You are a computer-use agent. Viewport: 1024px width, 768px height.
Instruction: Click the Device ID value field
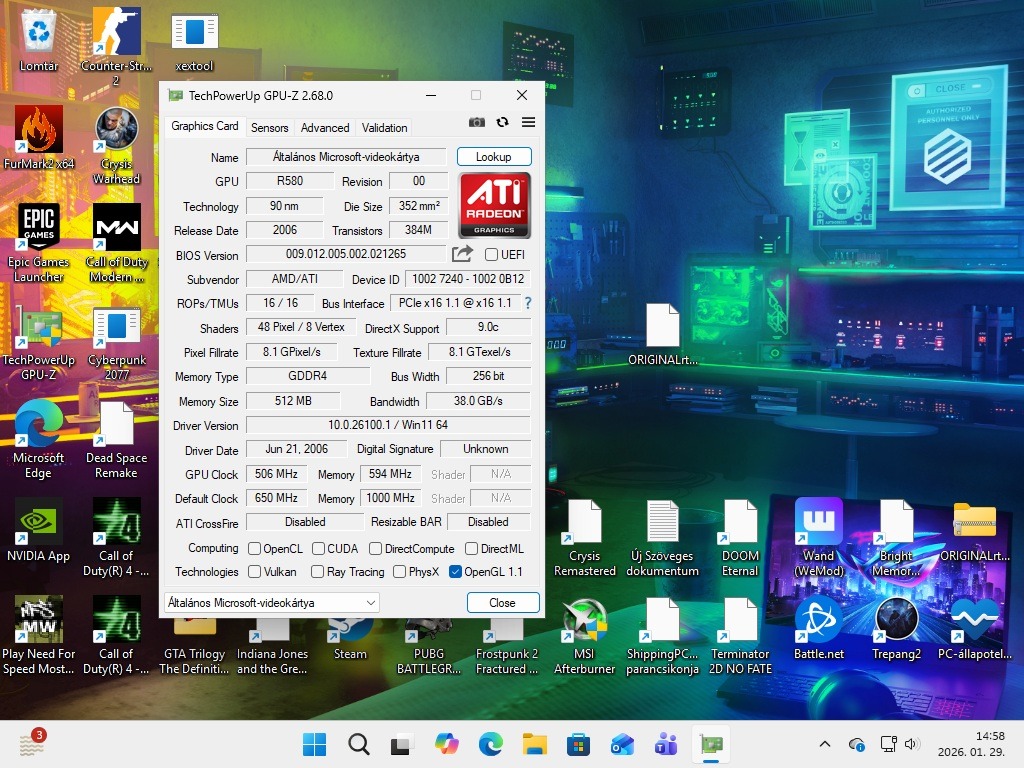pos(468,279)
